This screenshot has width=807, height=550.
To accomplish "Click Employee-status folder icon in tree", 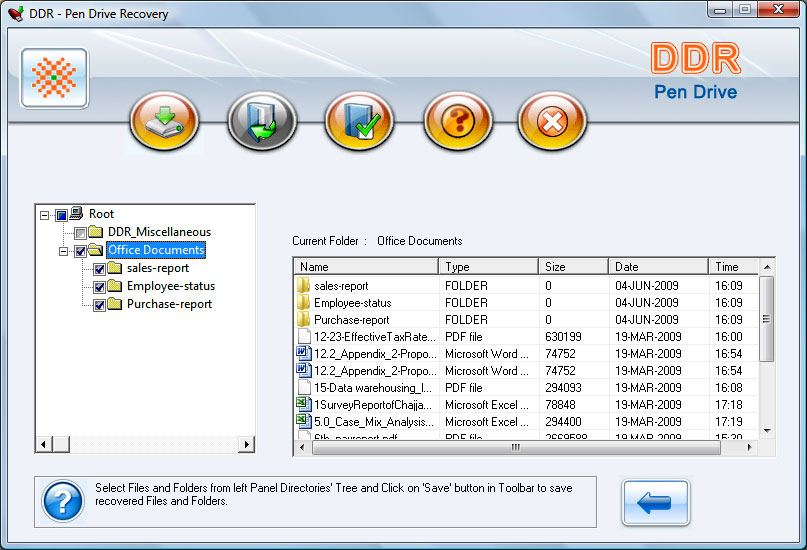I will coord(115,286).
